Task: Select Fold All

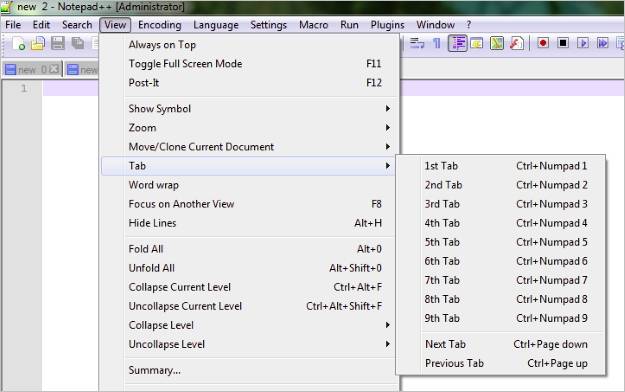Action: (x=248, y=249)
